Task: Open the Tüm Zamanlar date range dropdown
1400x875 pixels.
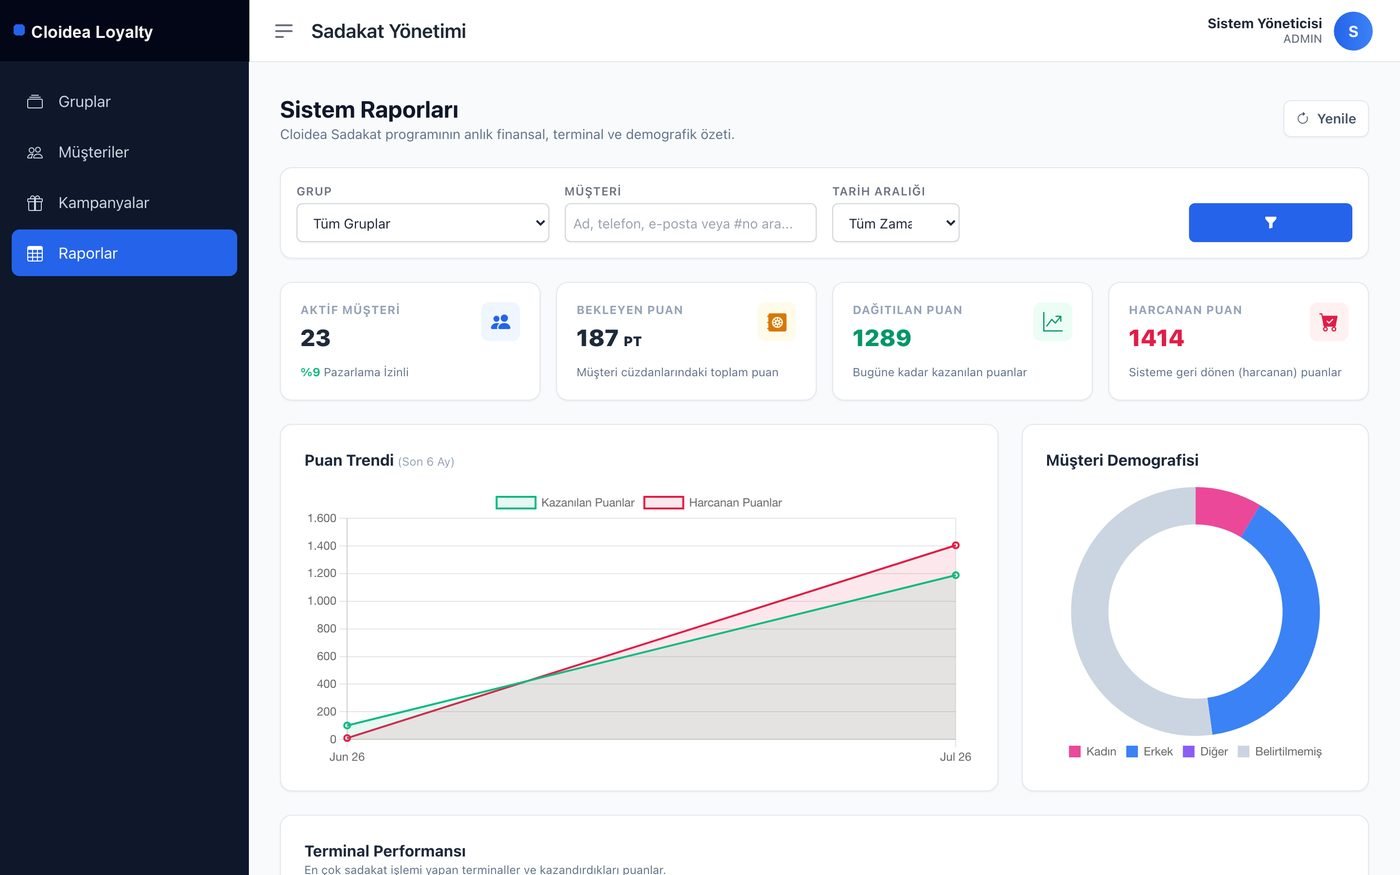Action: click(x=896, y=223)
